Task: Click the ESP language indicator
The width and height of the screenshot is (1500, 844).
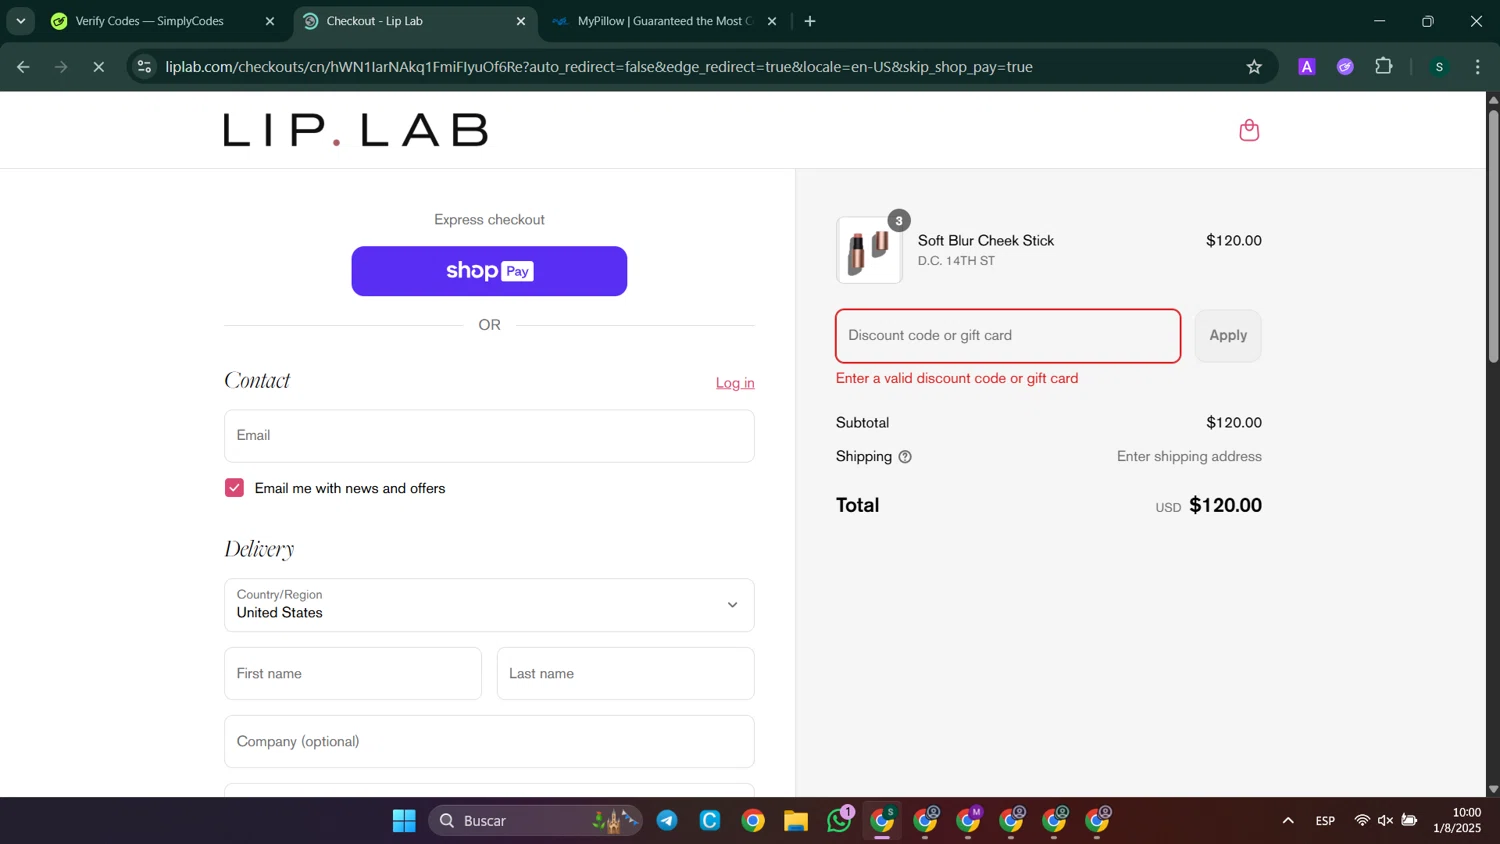Action: tap(1325, 821)
